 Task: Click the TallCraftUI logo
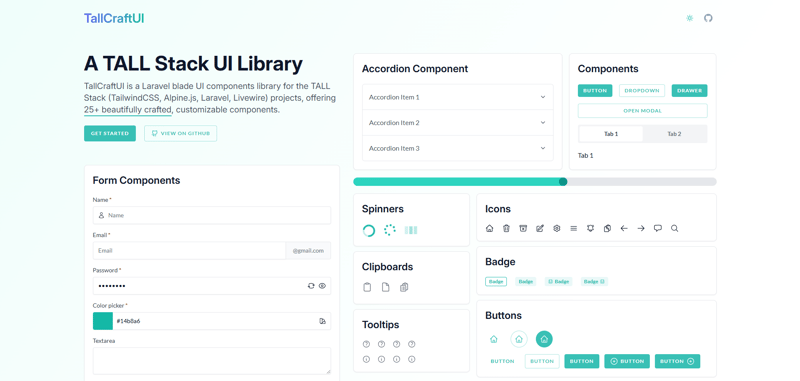[114, 18]
